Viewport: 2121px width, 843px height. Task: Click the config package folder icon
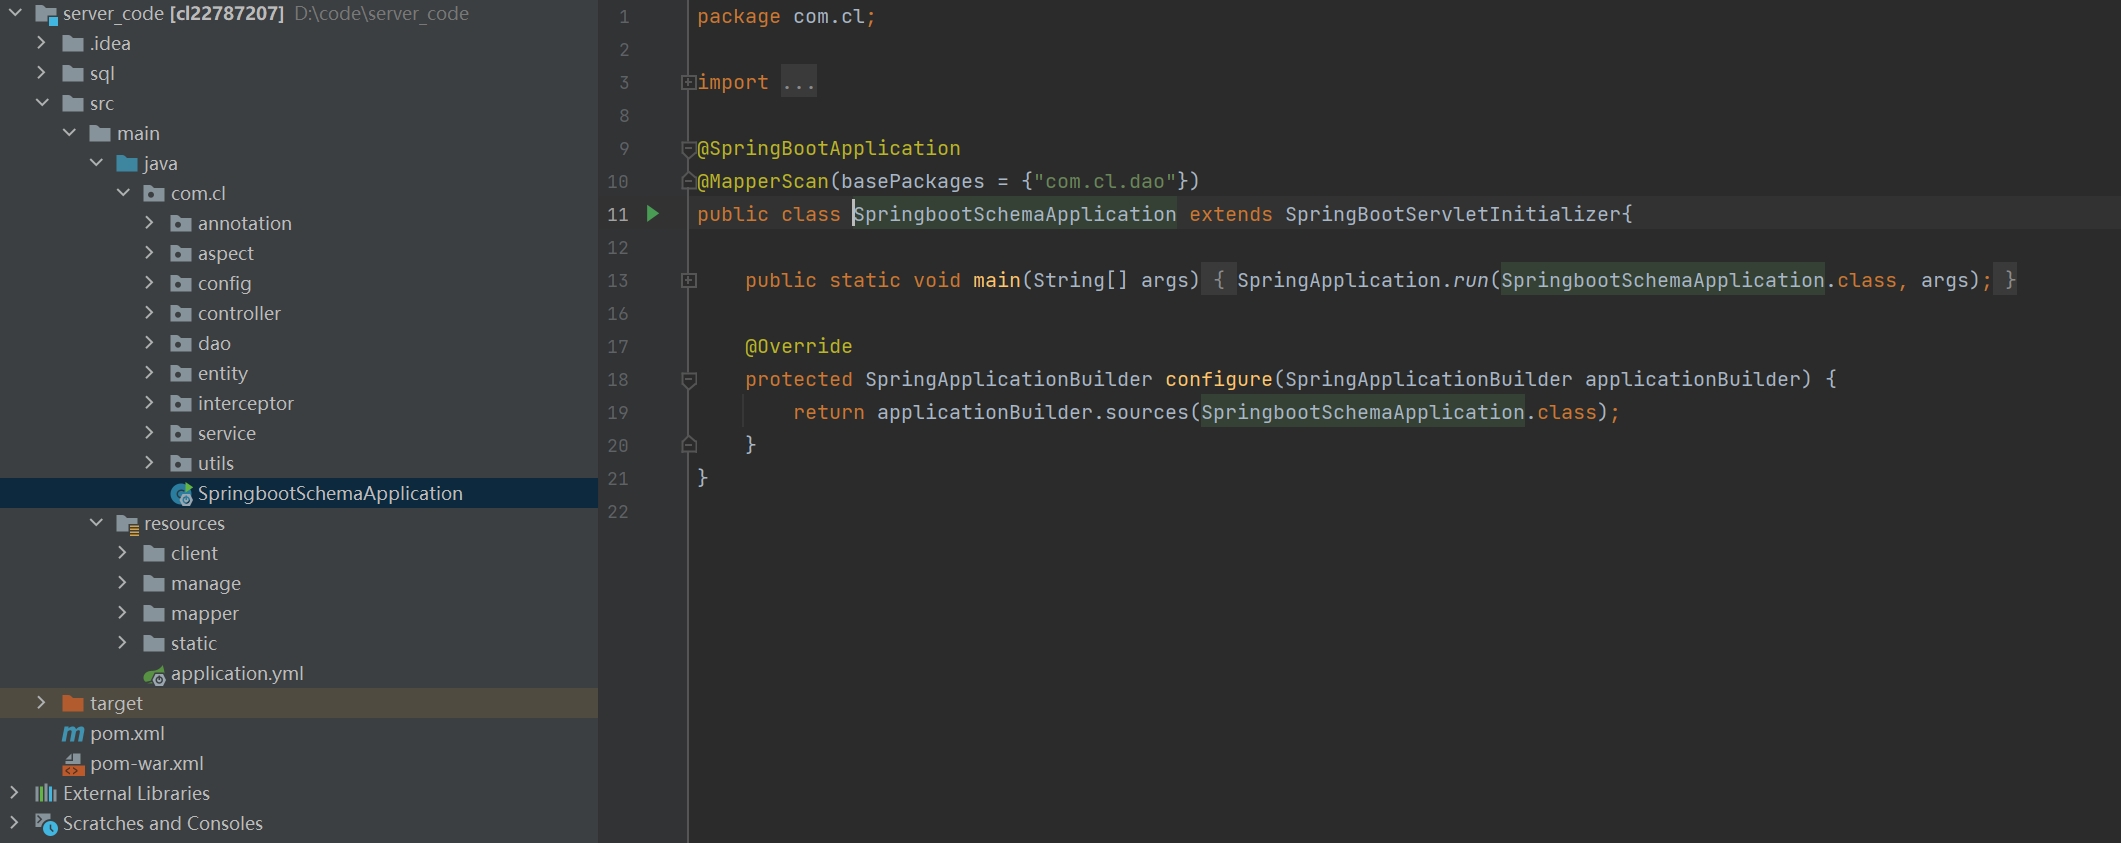pyautogui.click(x=181, y=283)
